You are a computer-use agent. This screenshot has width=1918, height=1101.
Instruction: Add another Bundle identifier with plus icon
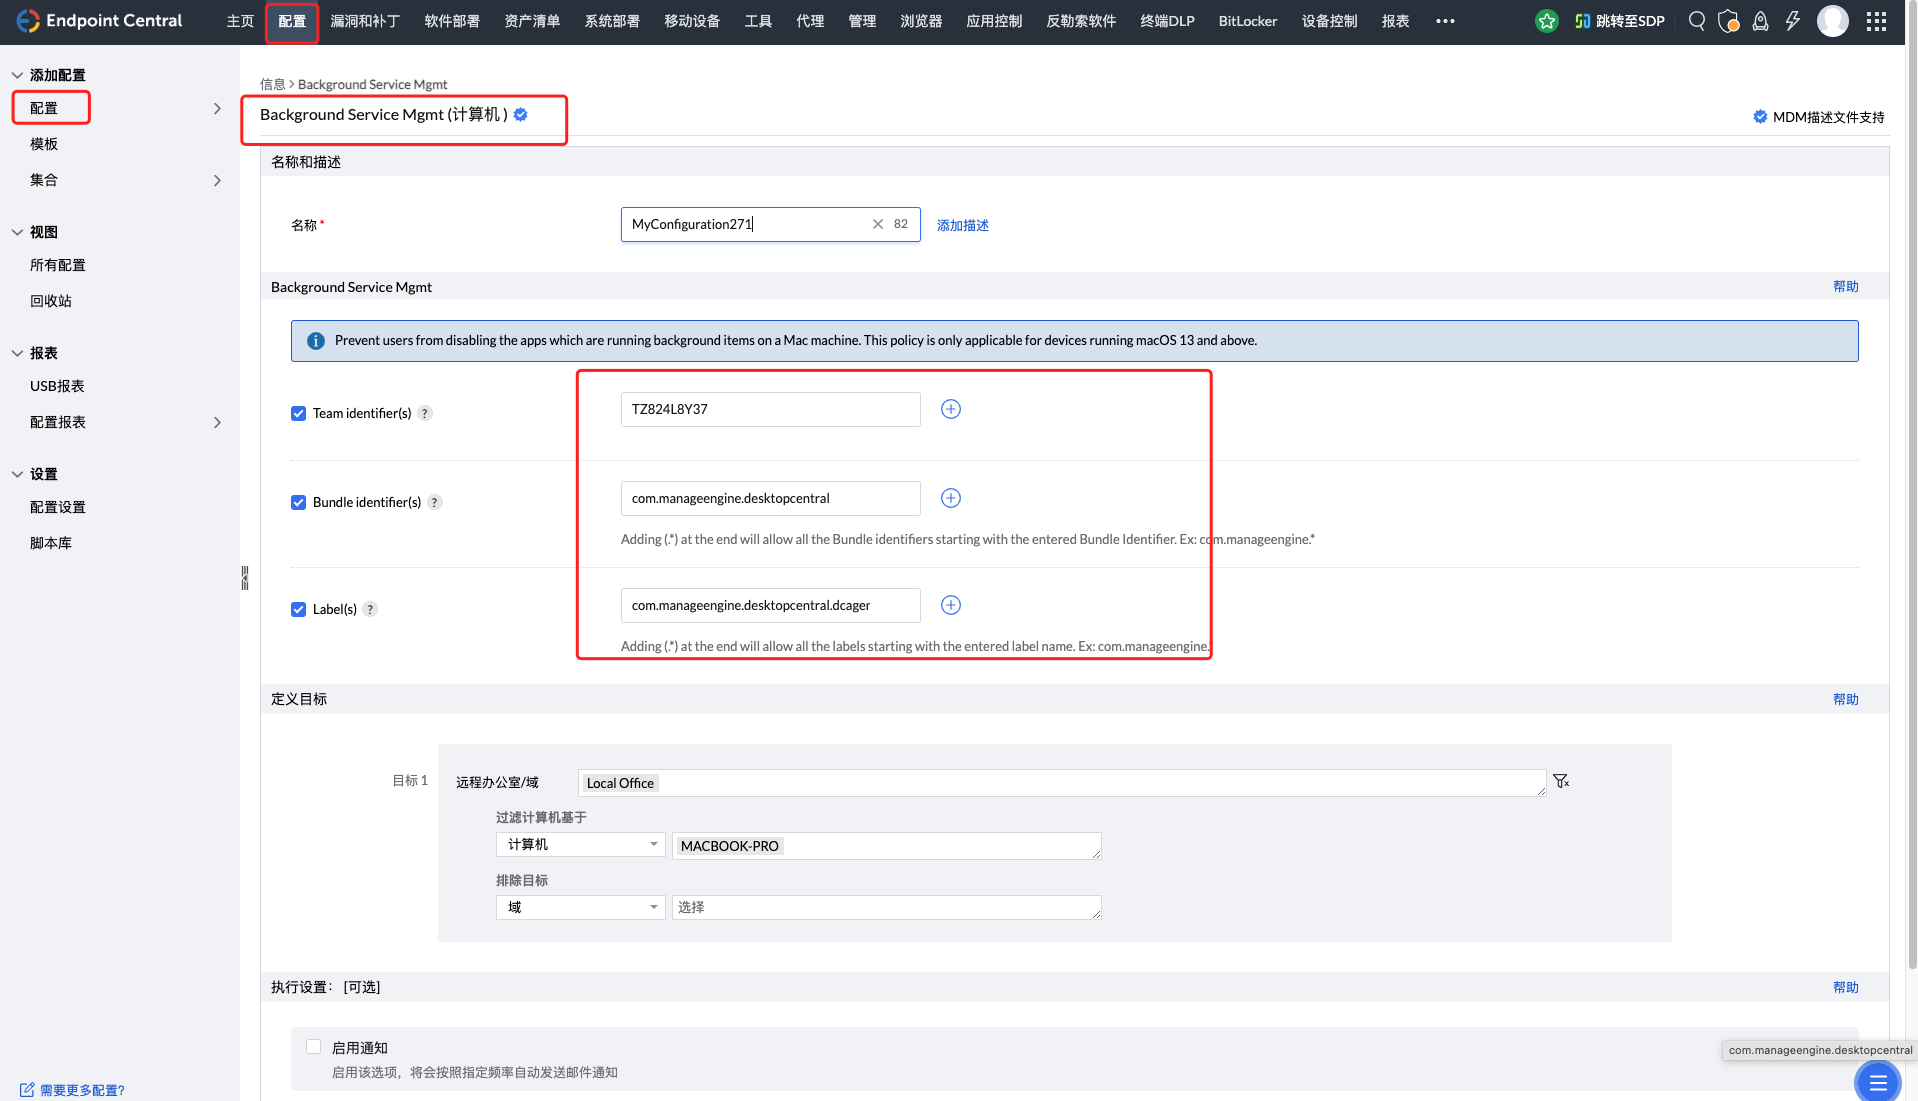click(951, 498)
